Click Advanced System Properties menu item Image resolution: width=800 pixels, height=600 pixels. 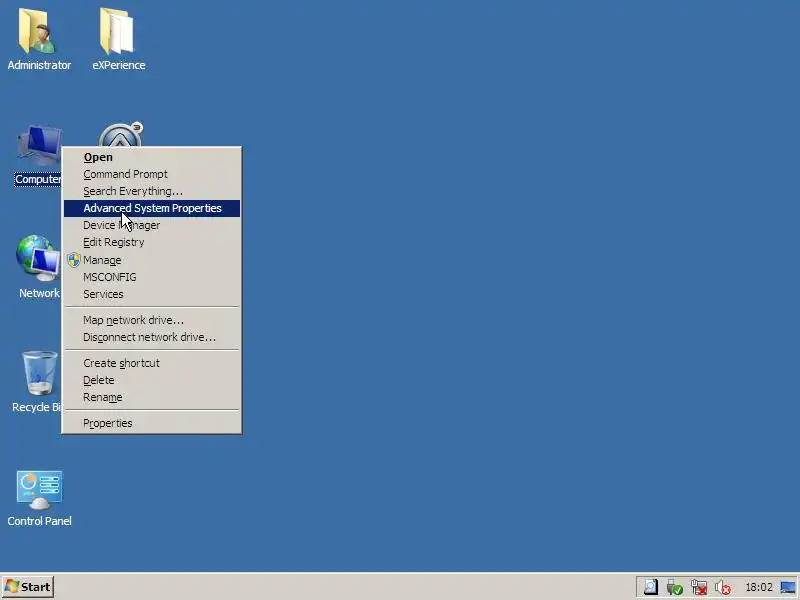pyautogui.click(x=152, y=208)
